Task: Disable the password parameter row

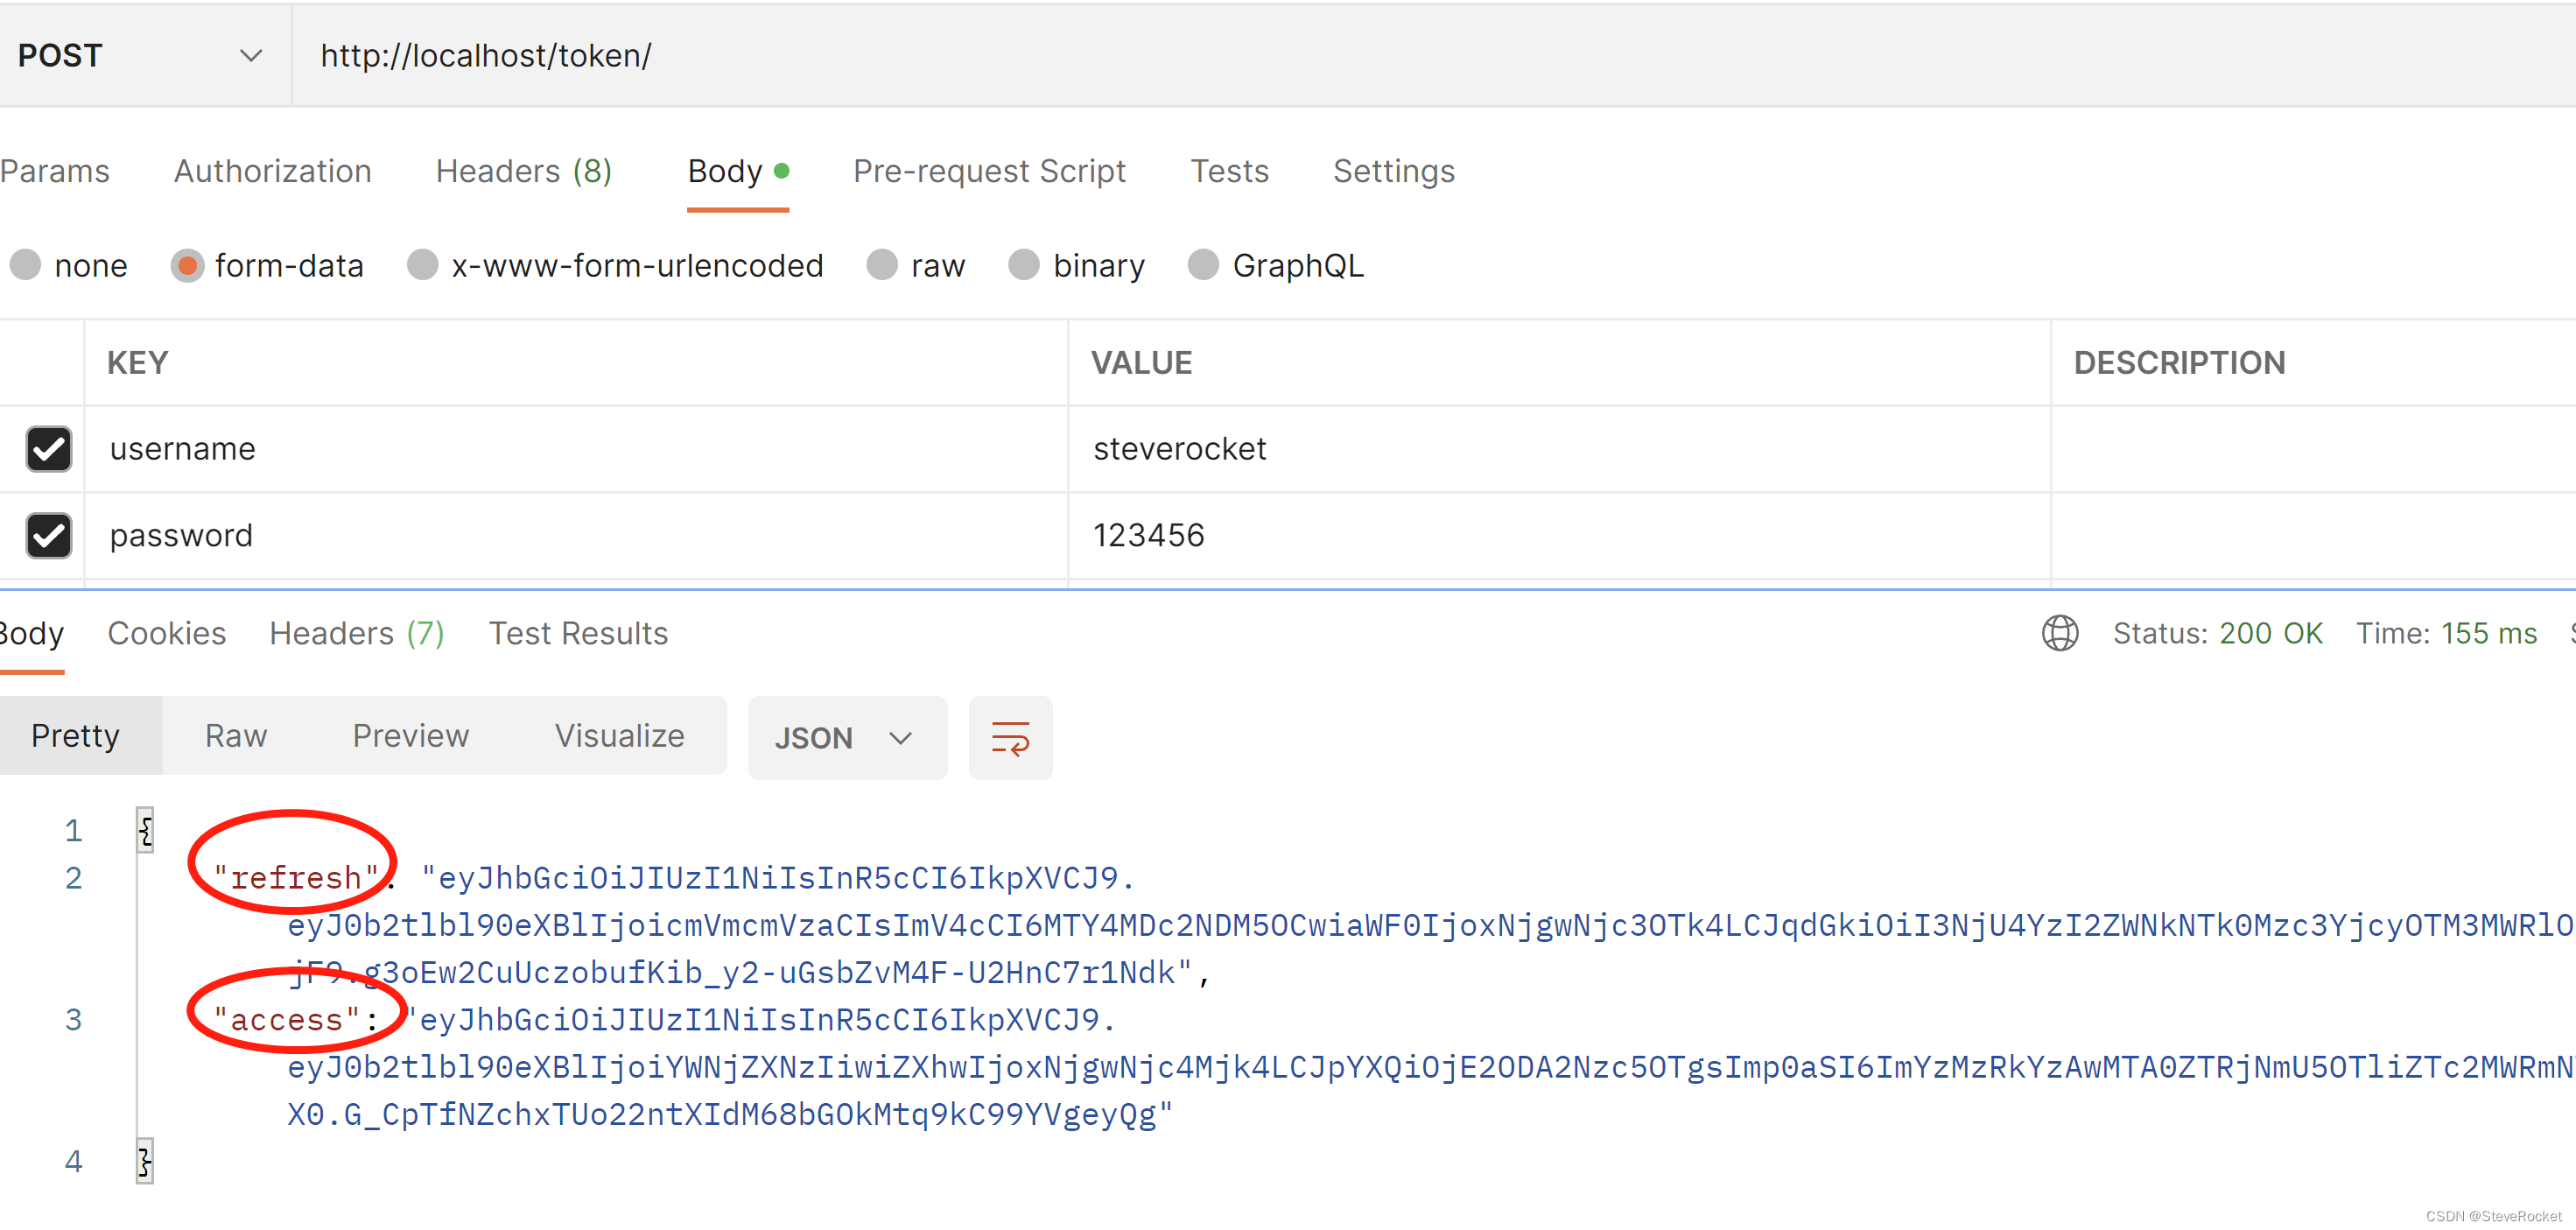Action: (x=48, y=535)
